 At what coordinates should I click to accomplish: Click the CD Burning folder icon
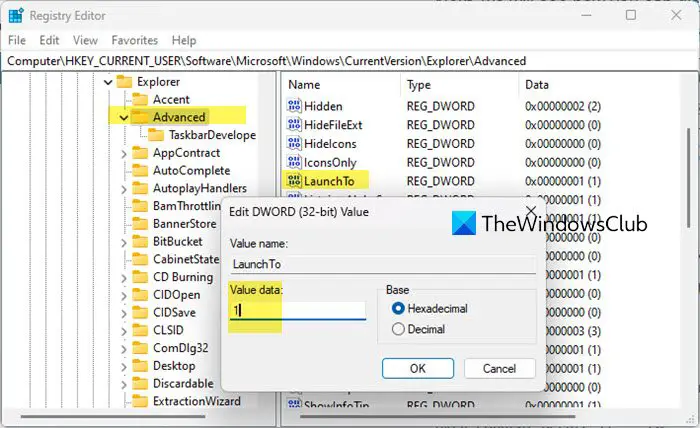point(140,277)
